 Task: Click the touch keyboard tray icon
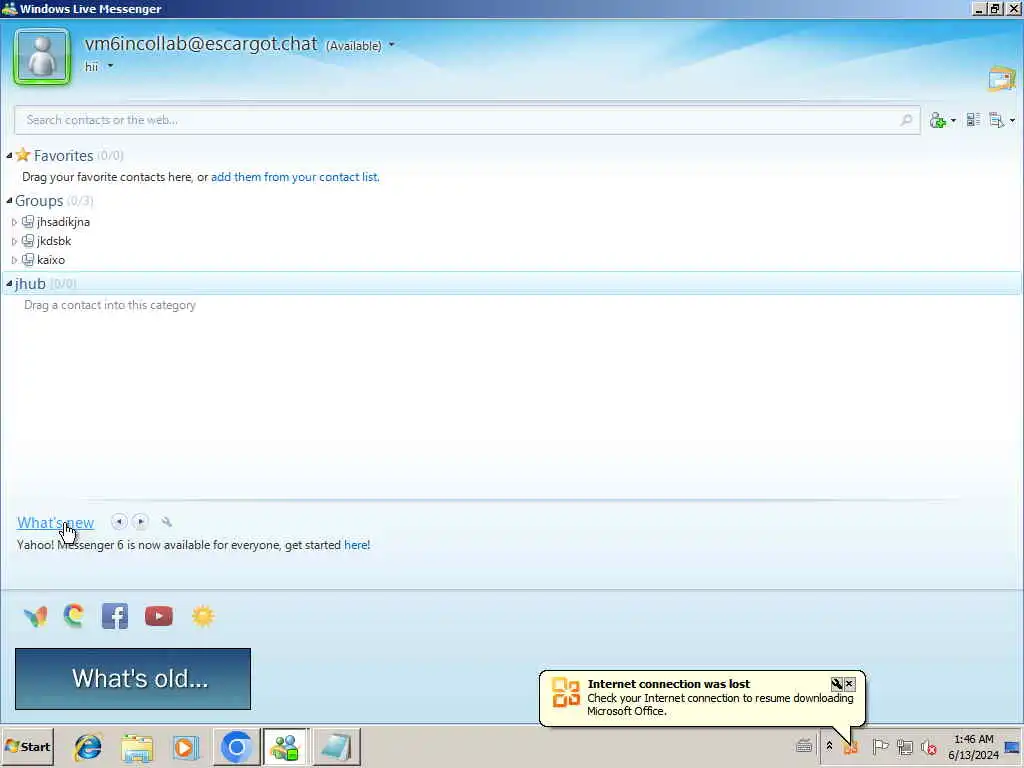tap(804, 746)
